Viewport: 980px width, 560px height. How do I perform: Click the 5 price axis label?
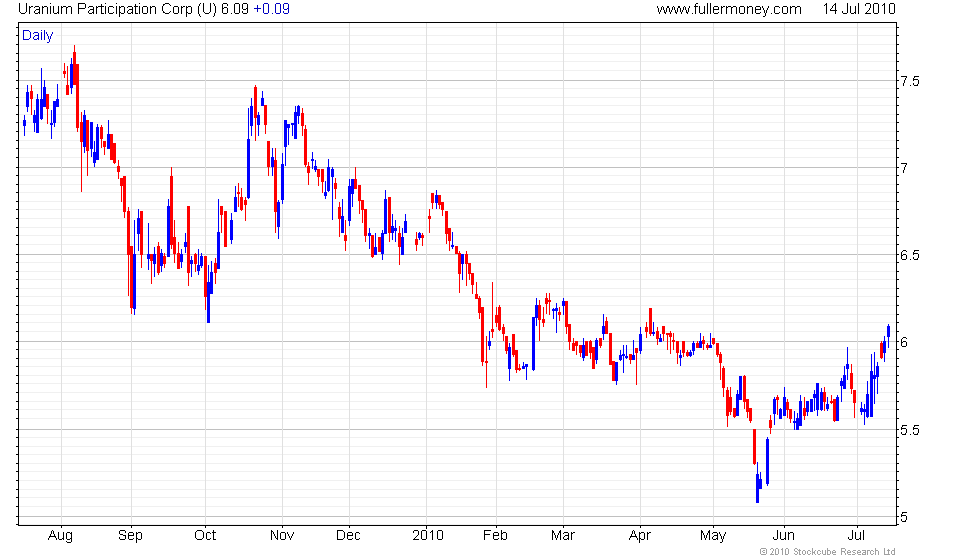point(904,517)
